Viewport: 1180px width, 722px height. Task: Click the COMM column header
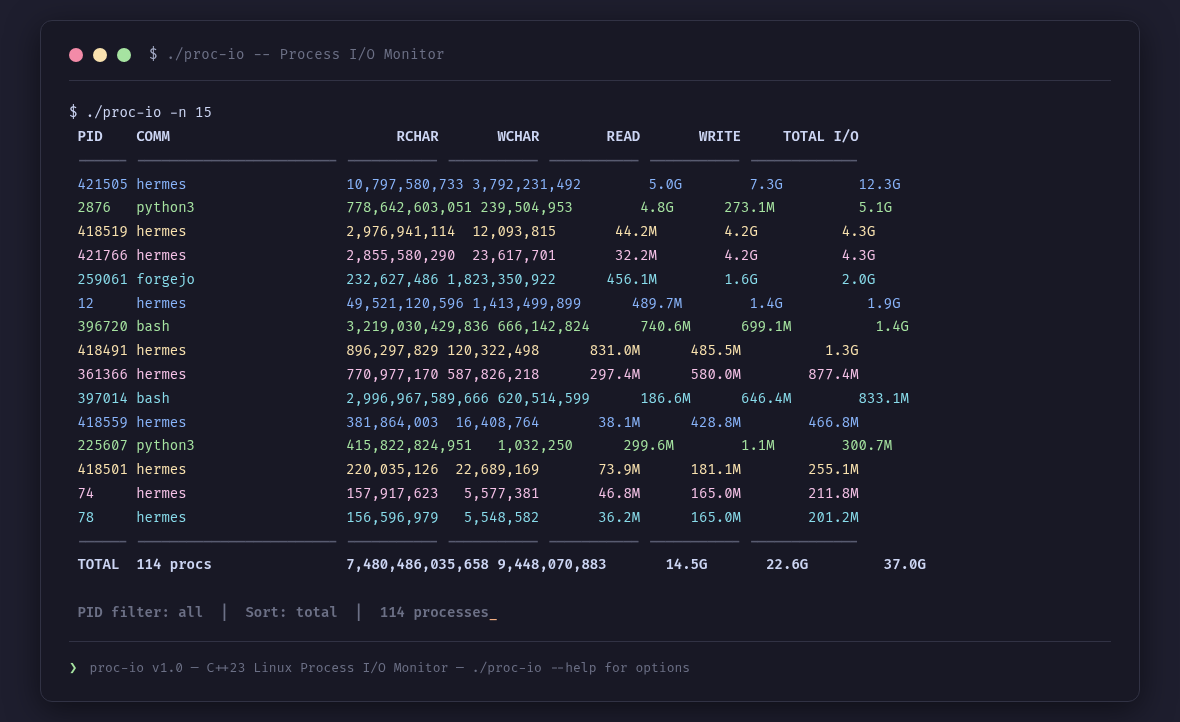[153, 136]
